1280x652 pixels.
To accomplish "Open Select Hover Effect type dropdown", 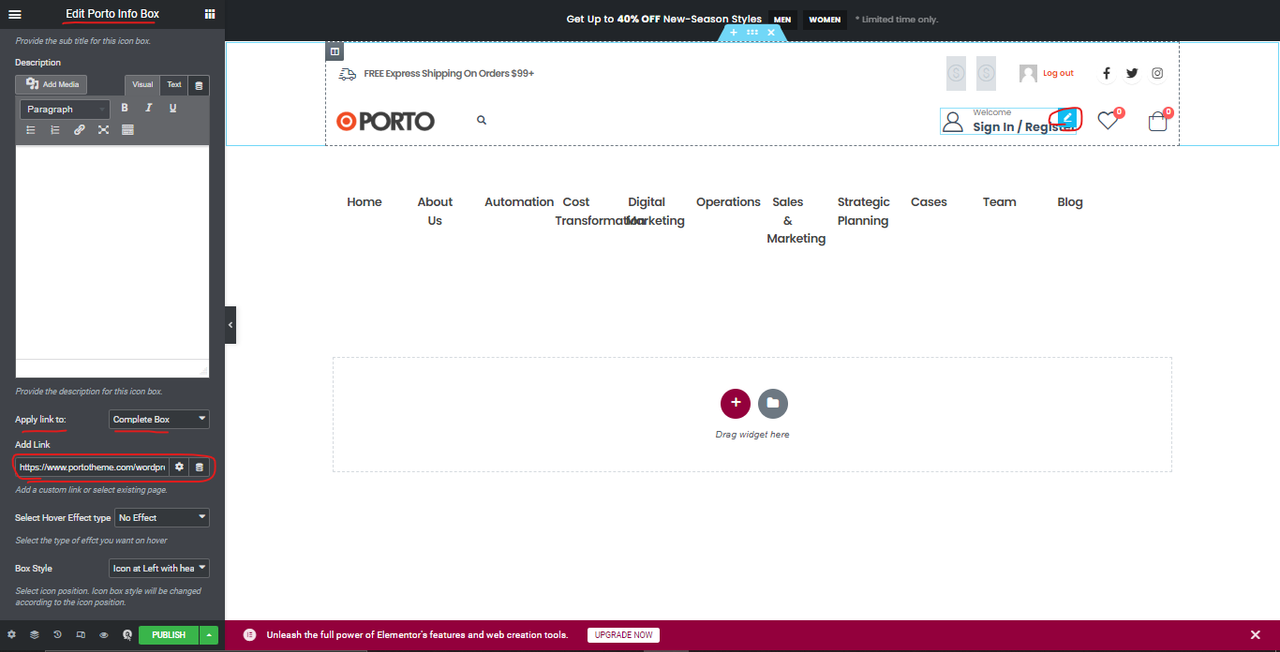I will tap(162, 518).
